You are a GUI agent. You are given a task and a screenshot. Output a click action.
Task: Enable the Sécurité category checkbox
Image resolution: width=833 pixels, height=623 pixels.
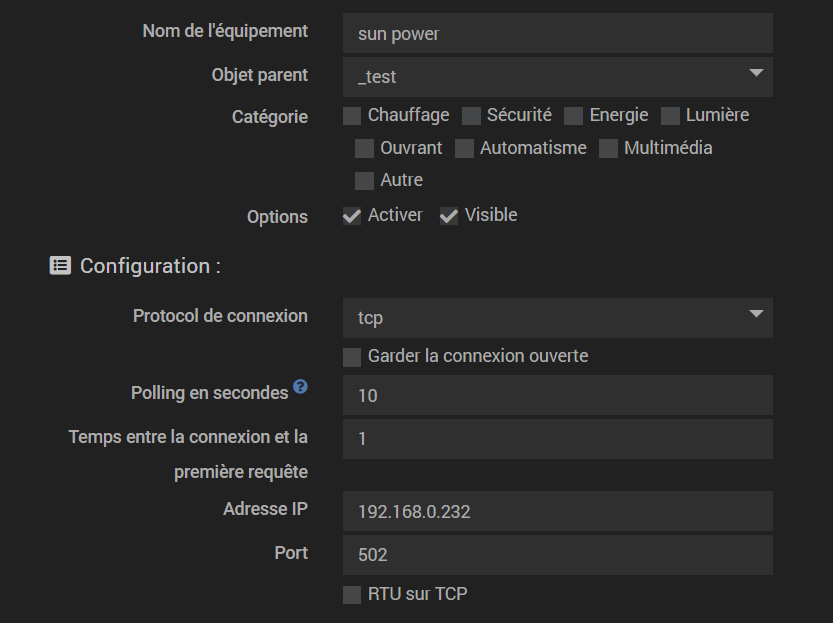471,116
